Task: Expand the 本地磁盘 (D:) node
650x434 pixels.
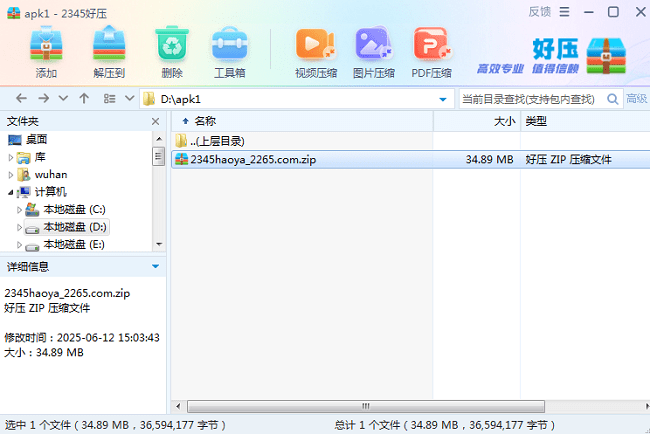Action: (x=19, y=227)
